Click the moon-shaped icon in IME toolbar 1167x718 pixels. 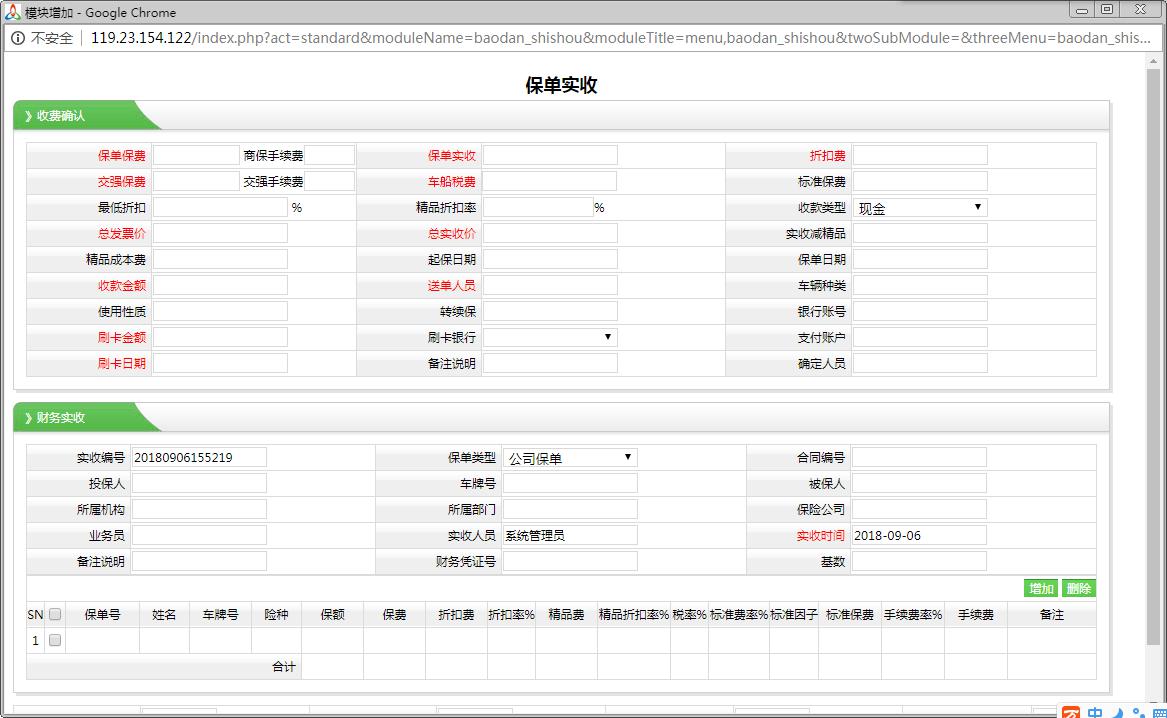1117,712
